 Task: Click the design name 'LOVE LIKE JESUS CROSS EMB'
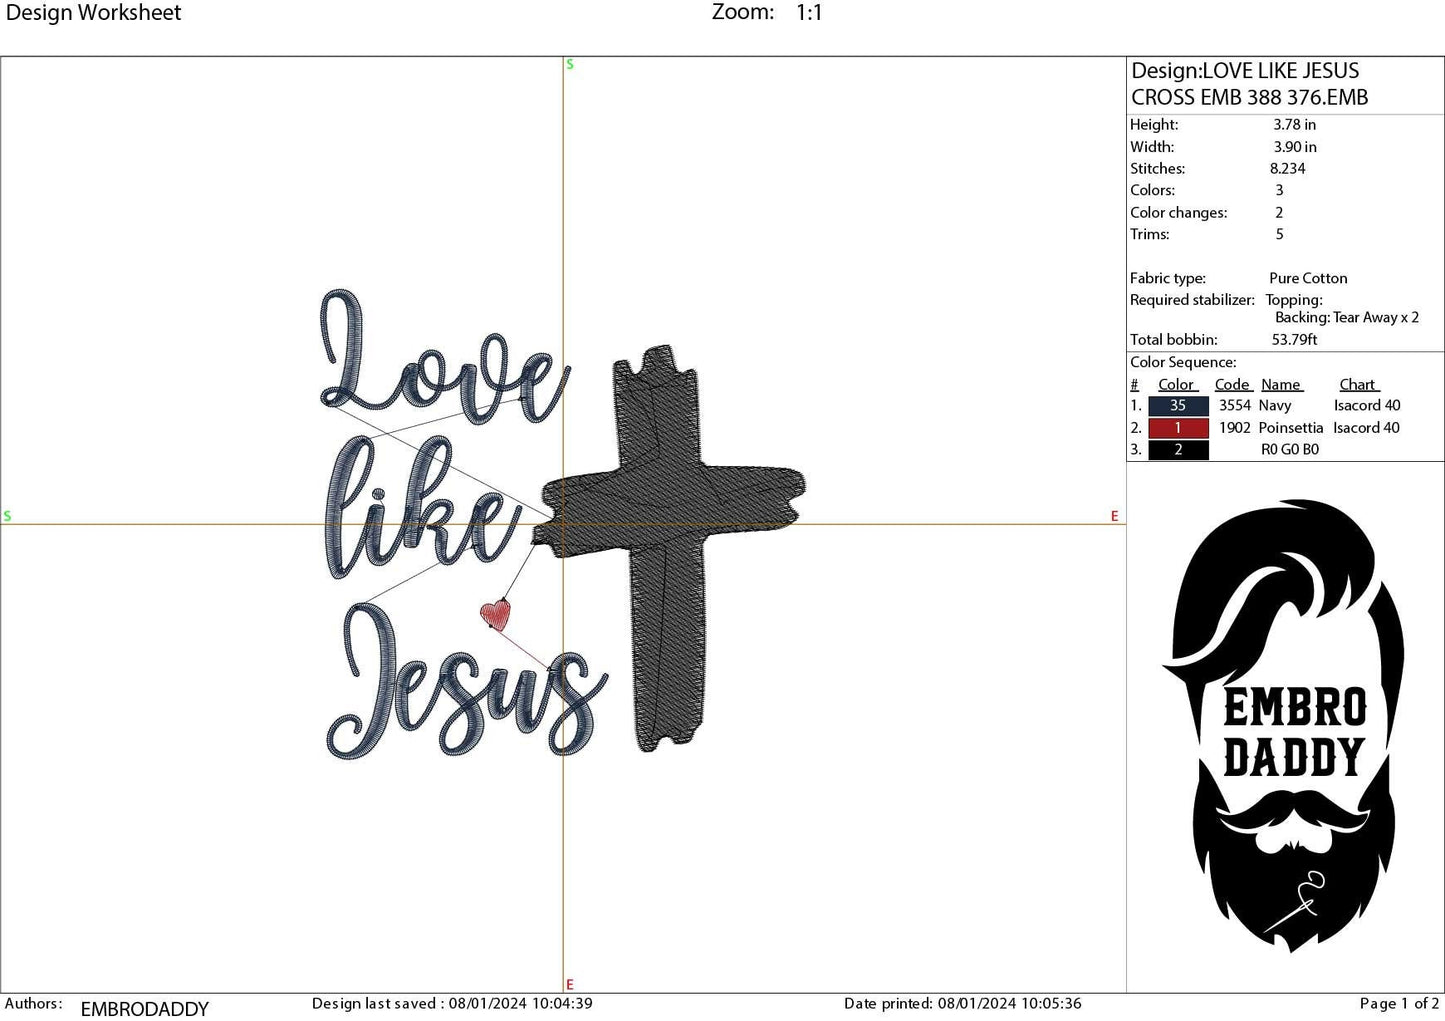(1247, 83)
